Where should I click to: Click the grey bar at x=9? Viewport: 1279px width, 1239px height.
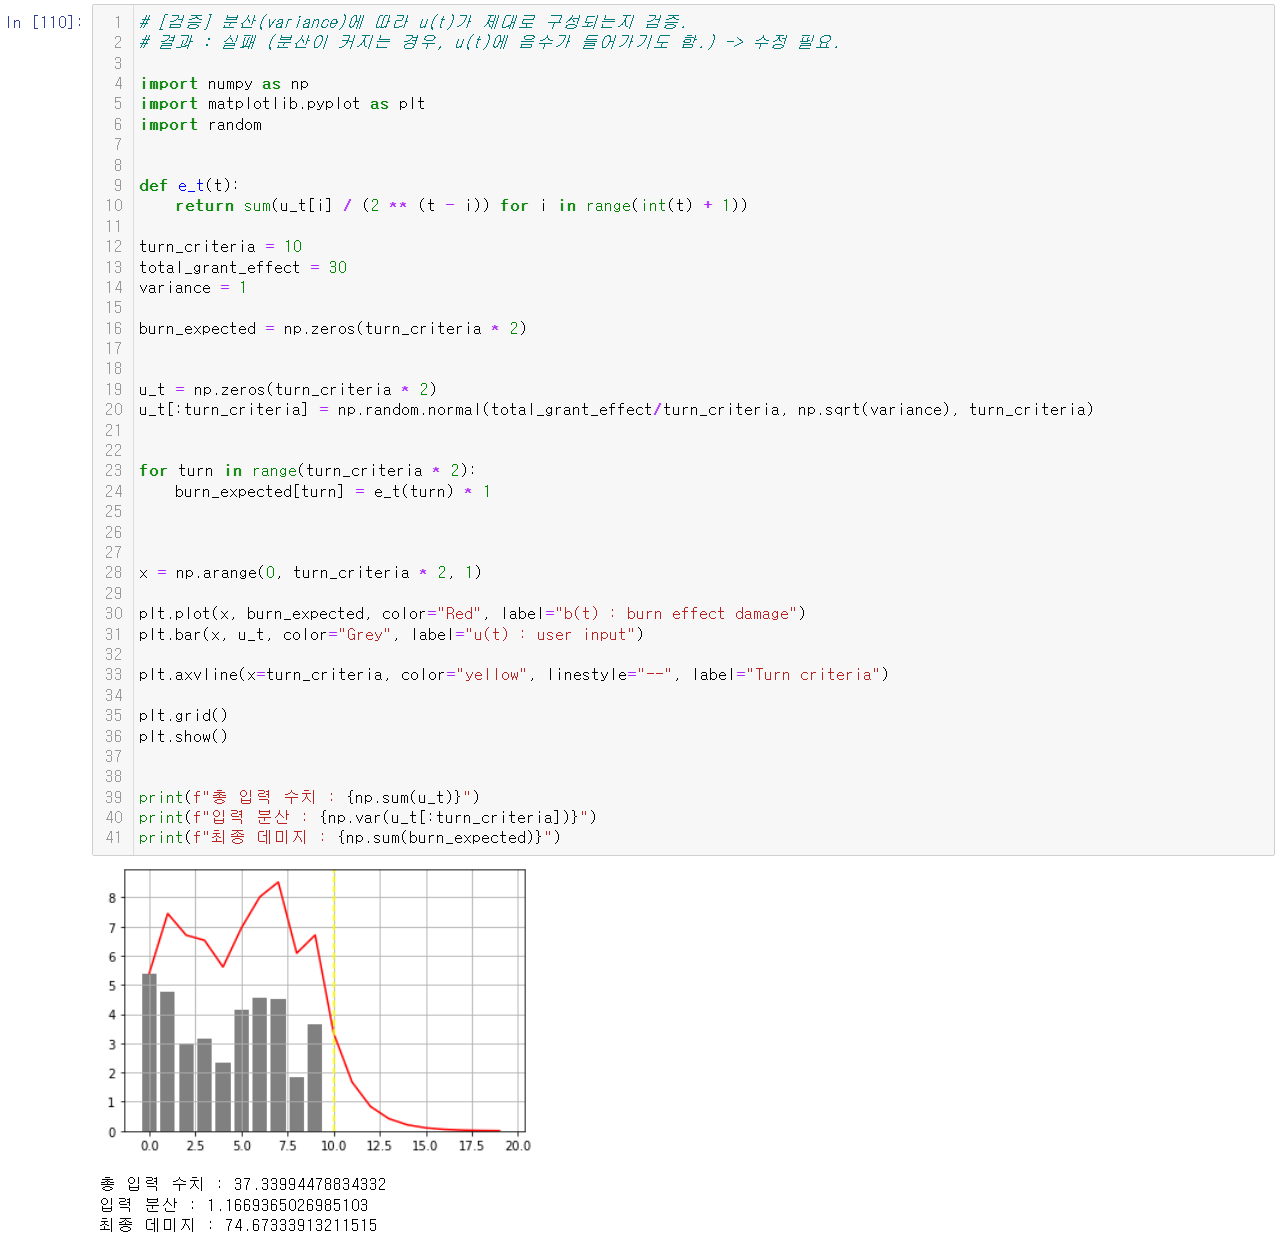coord(315,1078)
